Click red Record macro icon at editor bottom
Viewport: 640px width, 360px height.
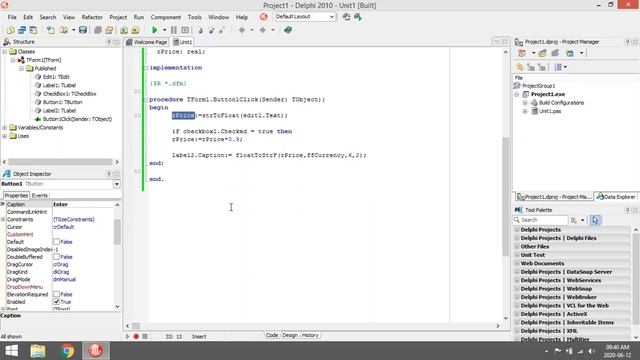(x=136, y=336)
